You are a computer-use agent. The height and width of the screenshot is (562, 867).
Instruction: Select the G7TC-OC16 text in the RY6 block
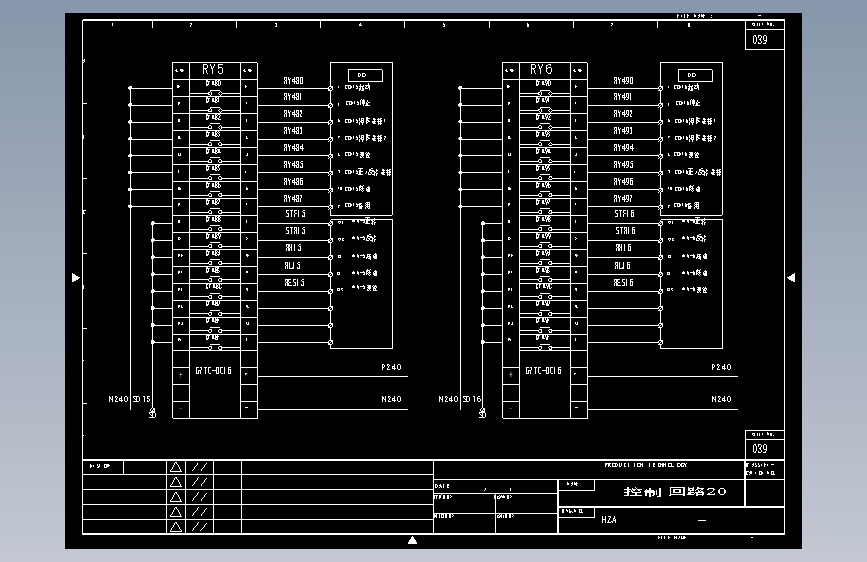[x=543, y=371]
